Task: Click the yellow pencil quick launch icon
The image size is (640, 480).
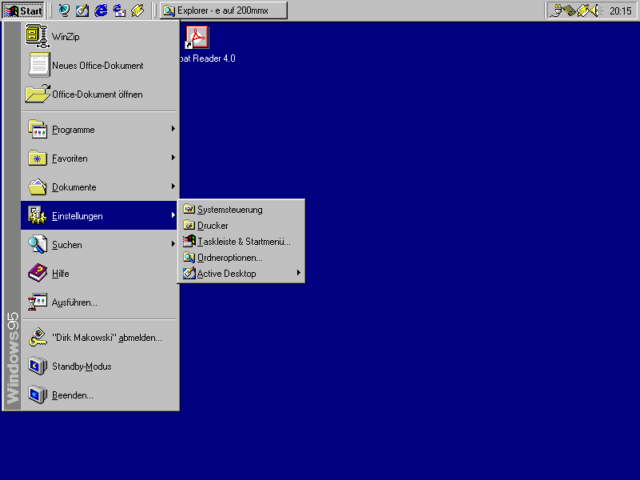Action: 137,10
